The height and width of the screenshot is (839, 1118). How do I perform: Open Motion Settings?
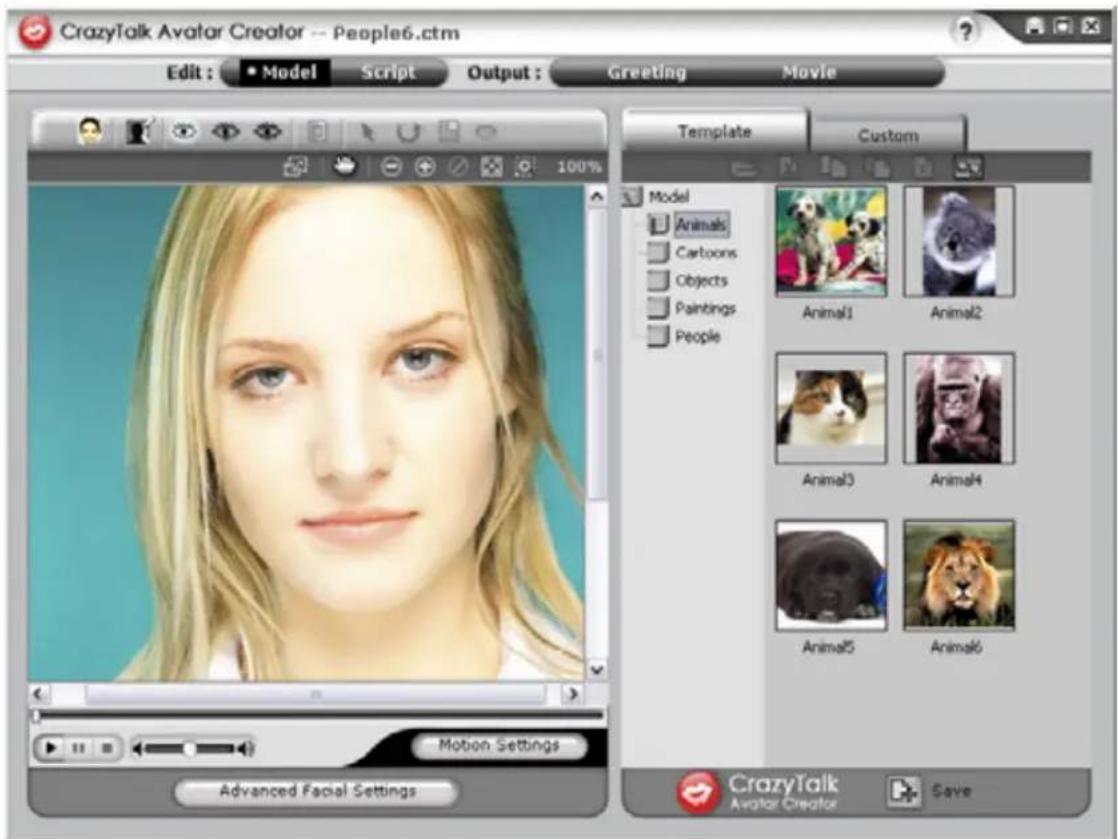pyautogui.click(x=499, y=746)
